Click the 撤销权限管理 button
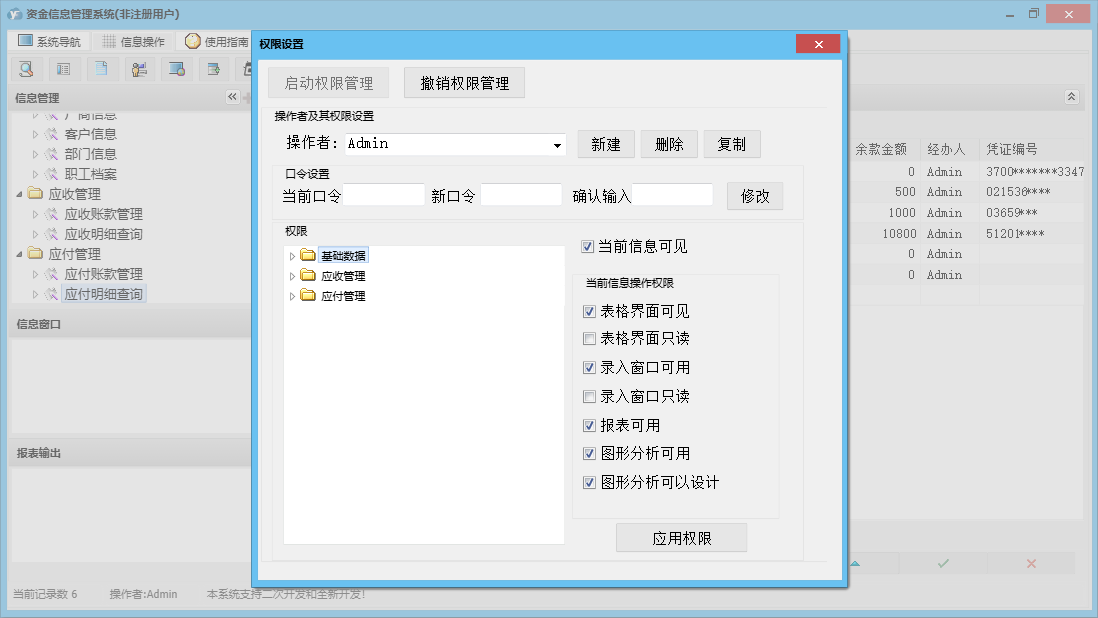This screenshot has height=618, width=1098. (464, 83)
